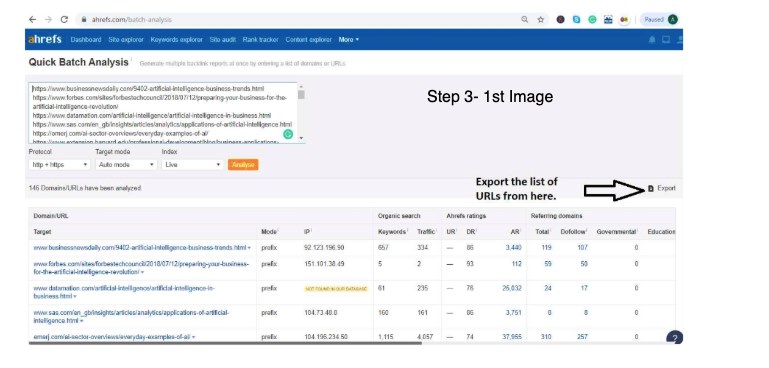Click NOT FOUND IN OUR DATABASE label
Image resolution: width=769 pixels, height=368 pixels.
pyautogui.click(x=336, y=289)
